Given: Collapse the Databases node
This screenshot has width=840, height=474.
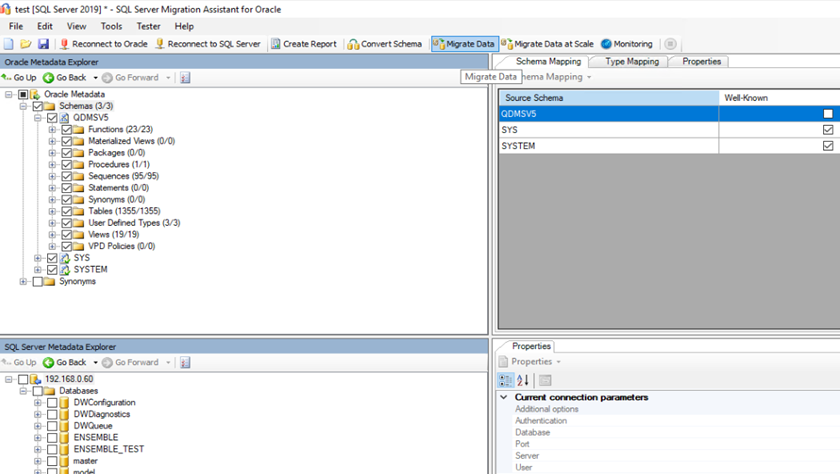Looking at the screenshot, I should (23, 391).
